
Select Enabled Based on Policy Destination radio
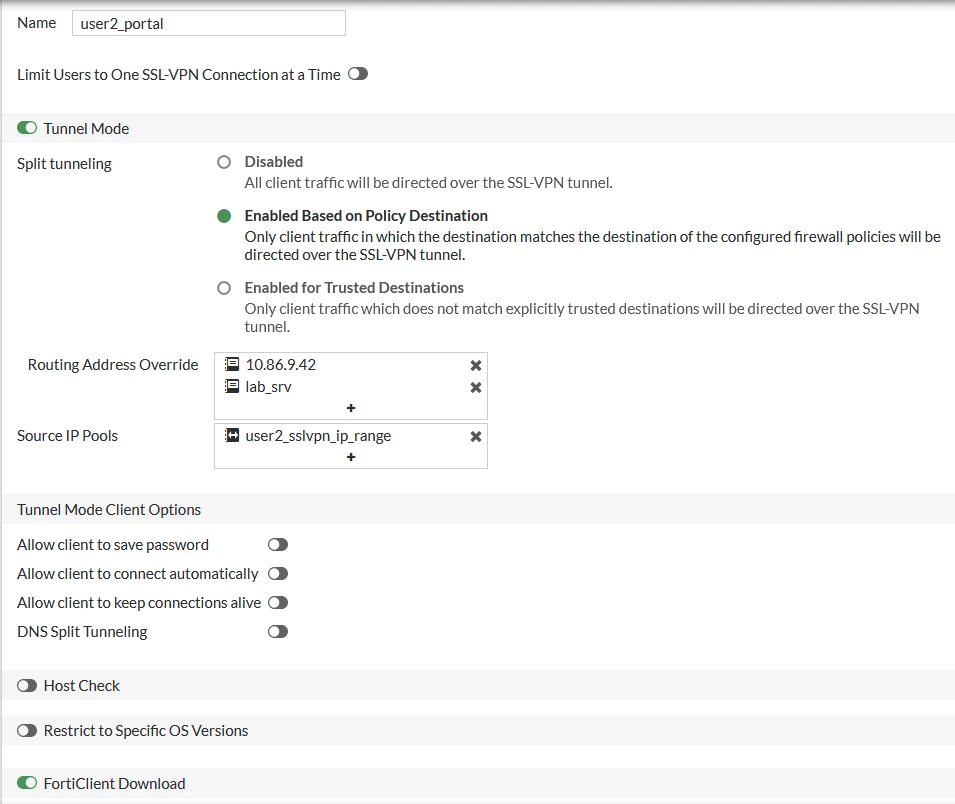tap(224, 216)
